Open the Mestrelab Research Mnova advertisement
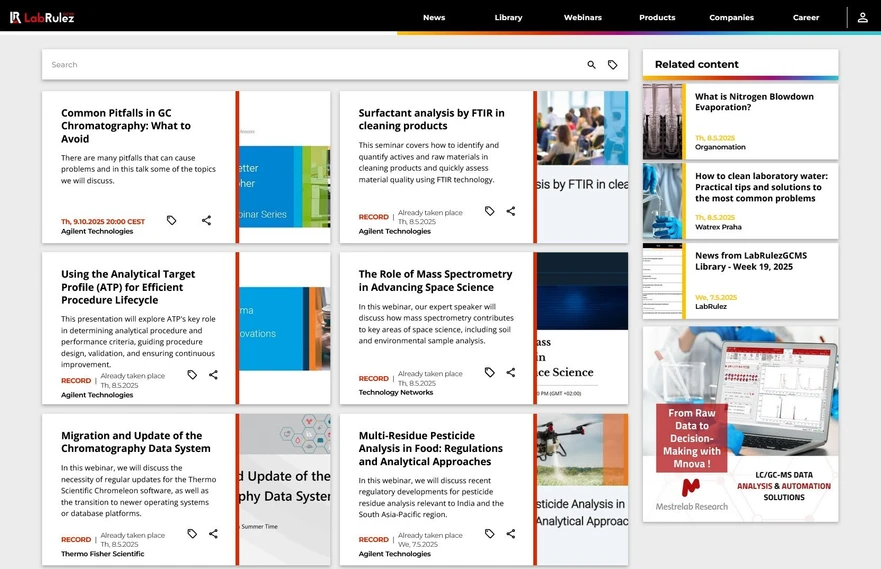 741,425
